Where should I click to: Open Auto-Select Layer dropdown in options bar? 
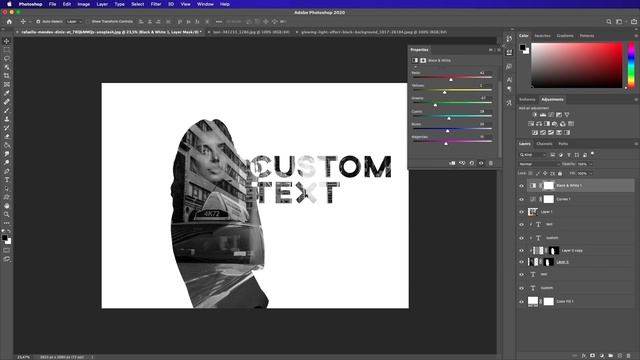[74, 22]
